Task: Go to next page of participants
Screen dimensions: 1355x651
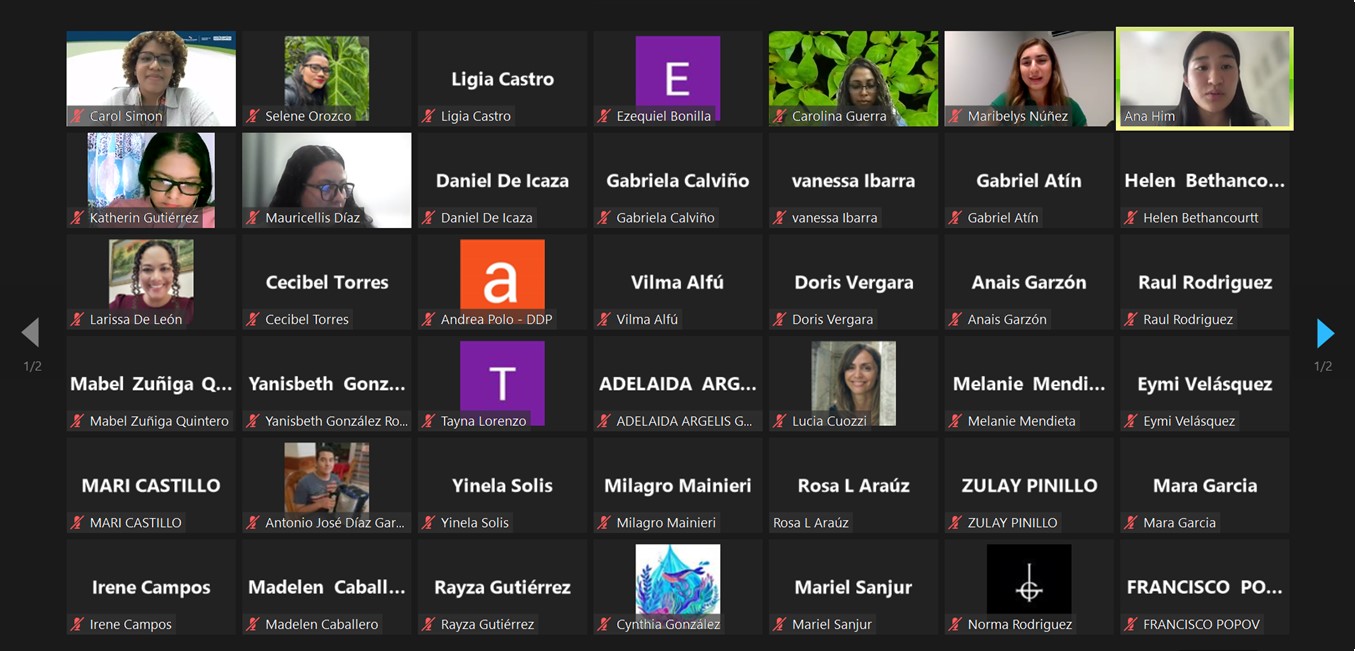Action: pos(1325,333)
